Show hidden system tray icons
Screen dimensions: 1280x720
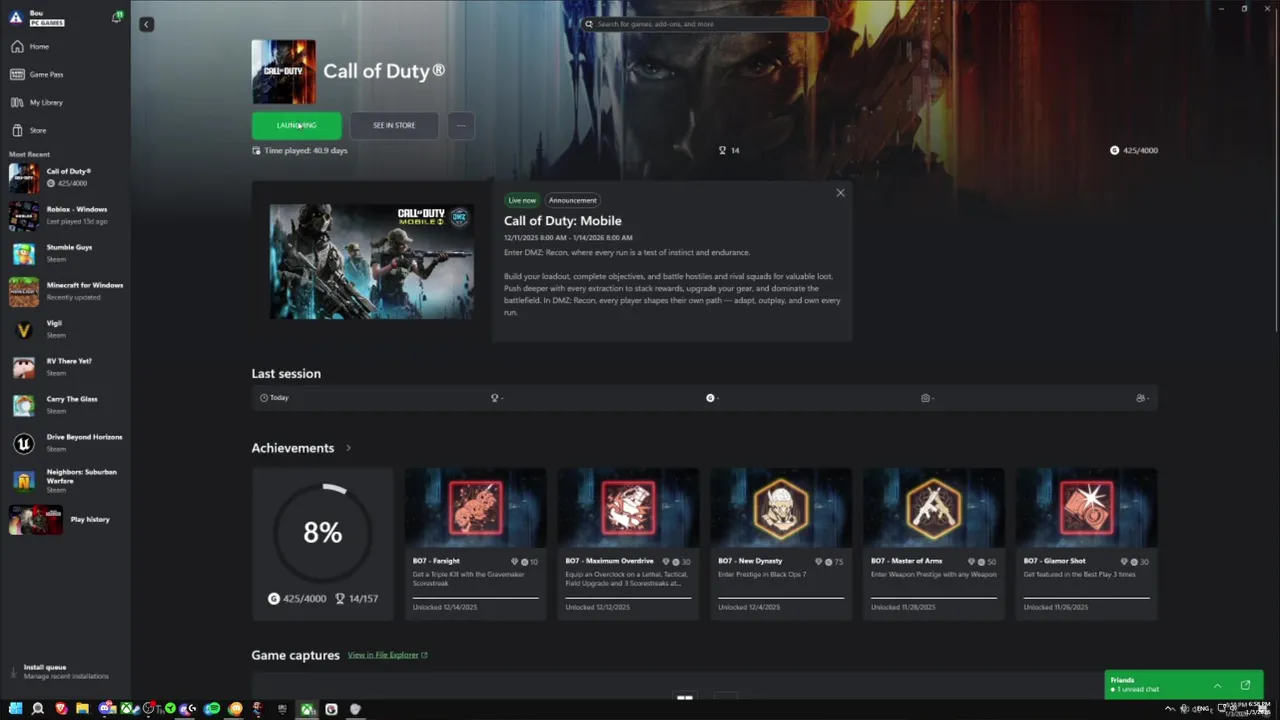click(x=1170, y=709)
